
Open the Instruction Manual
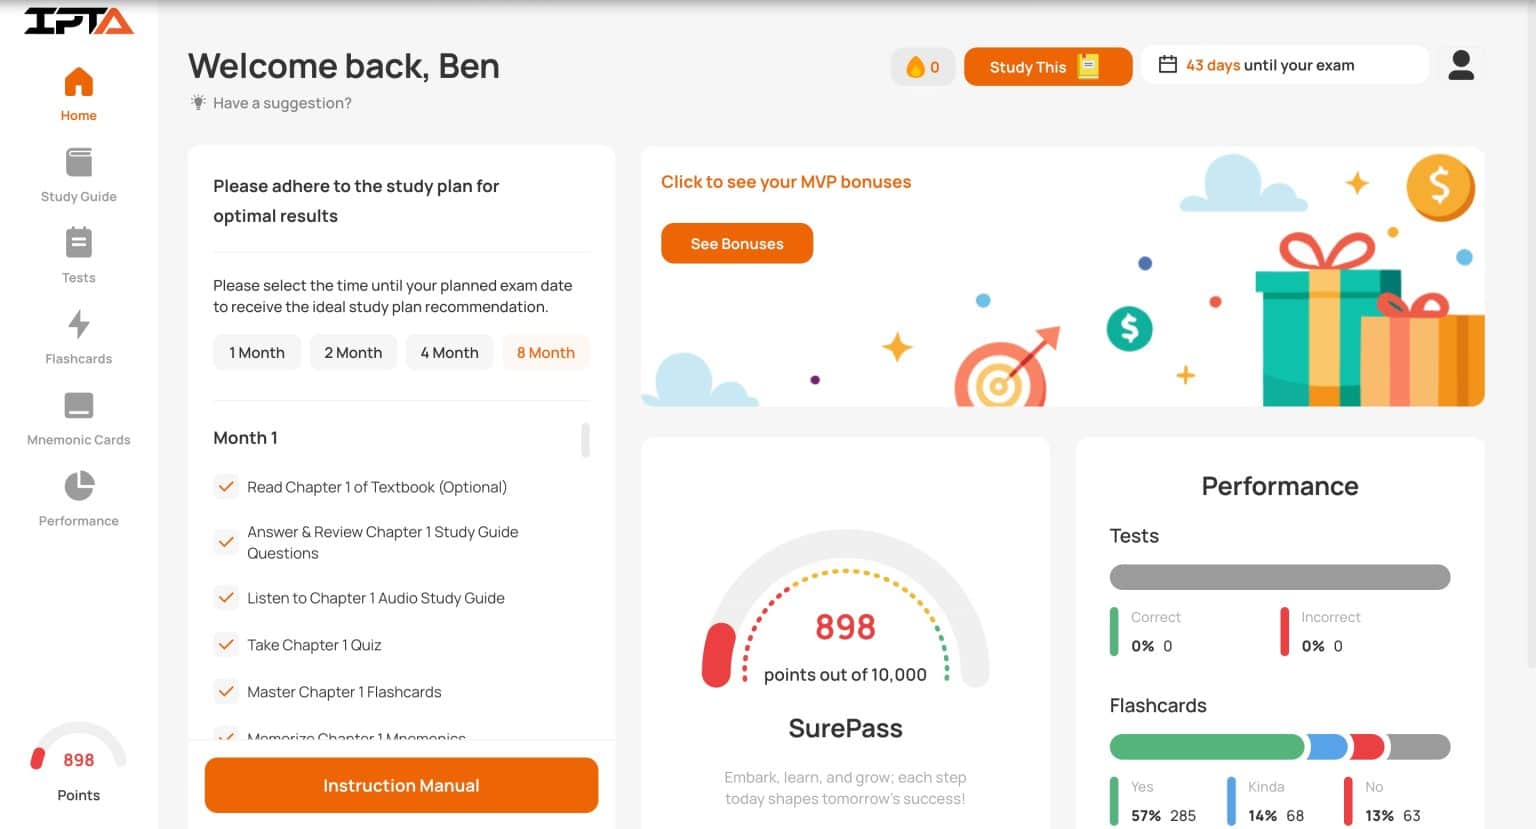point(401,786)
